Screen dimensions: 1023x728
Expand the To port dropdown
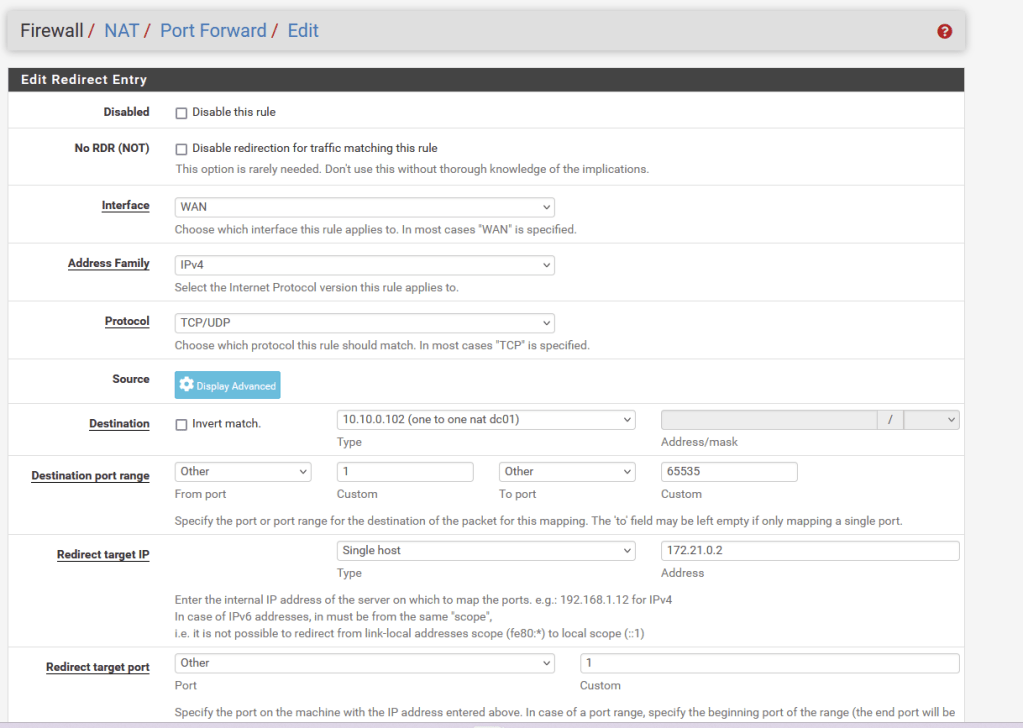point(567,471)
